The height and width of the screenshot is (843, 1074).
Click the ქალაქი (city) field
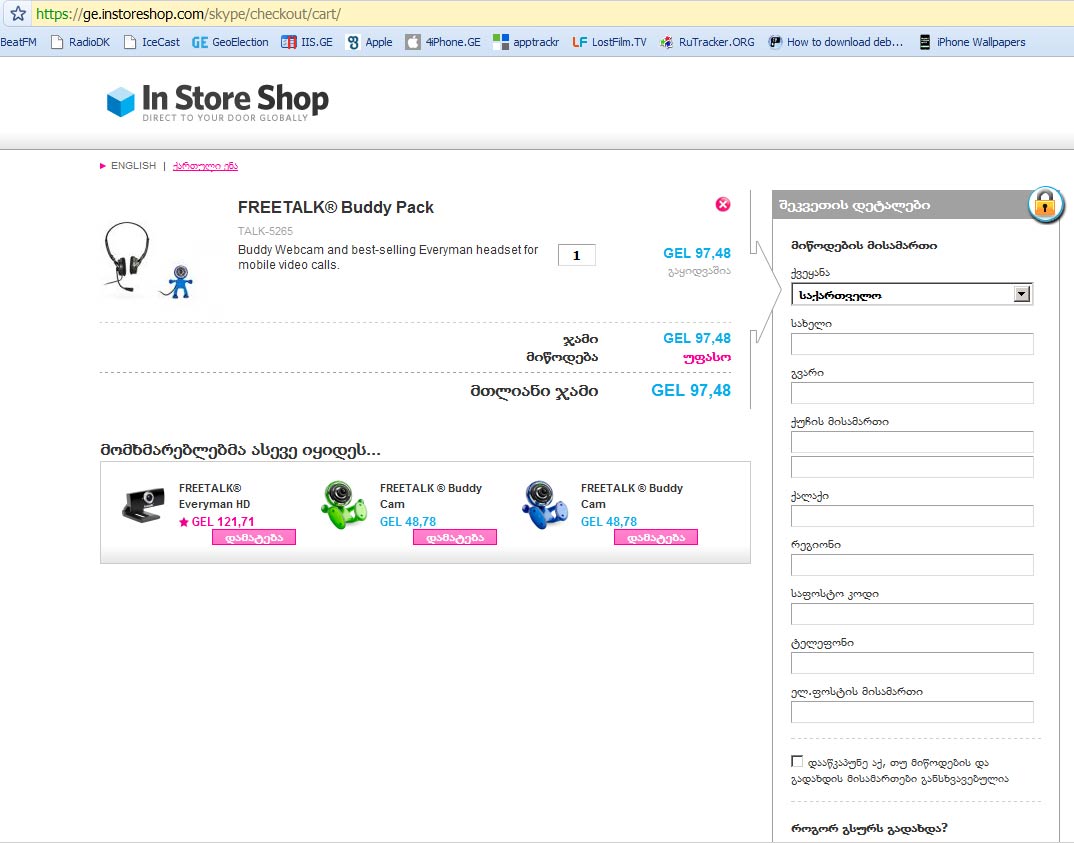pos(912,516)
